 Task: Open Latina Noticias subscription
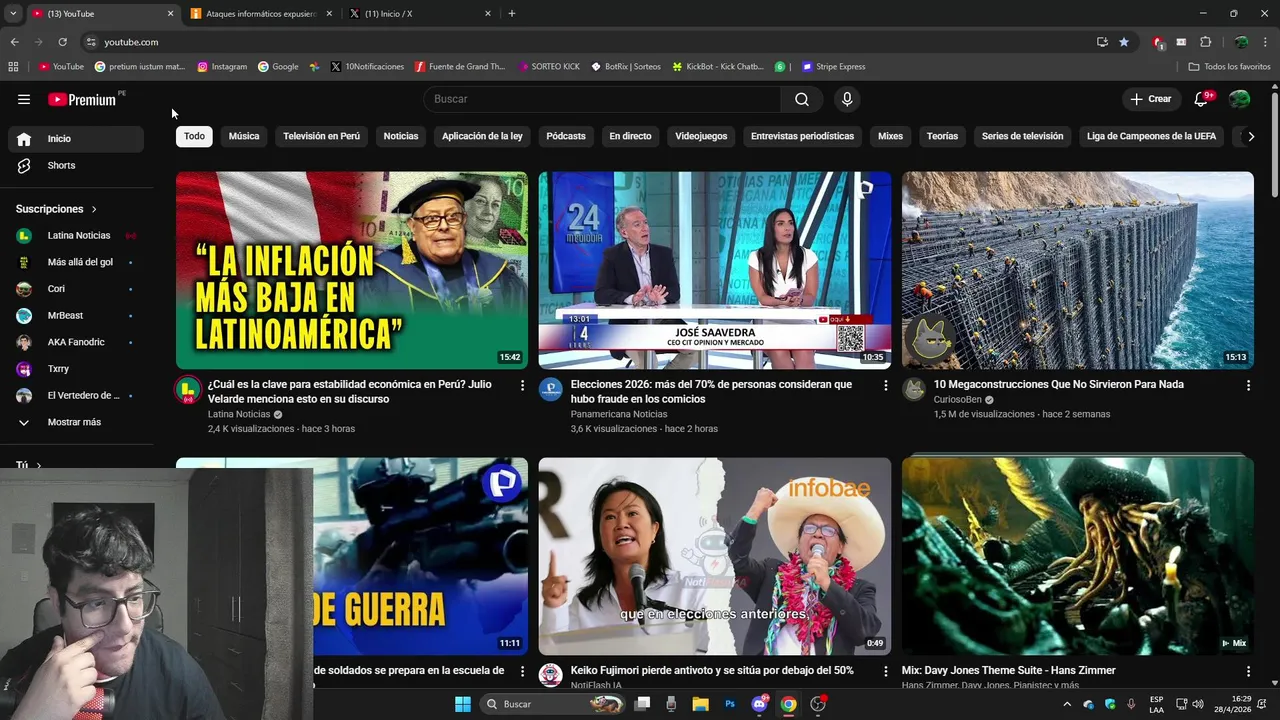tap(76, 236)
